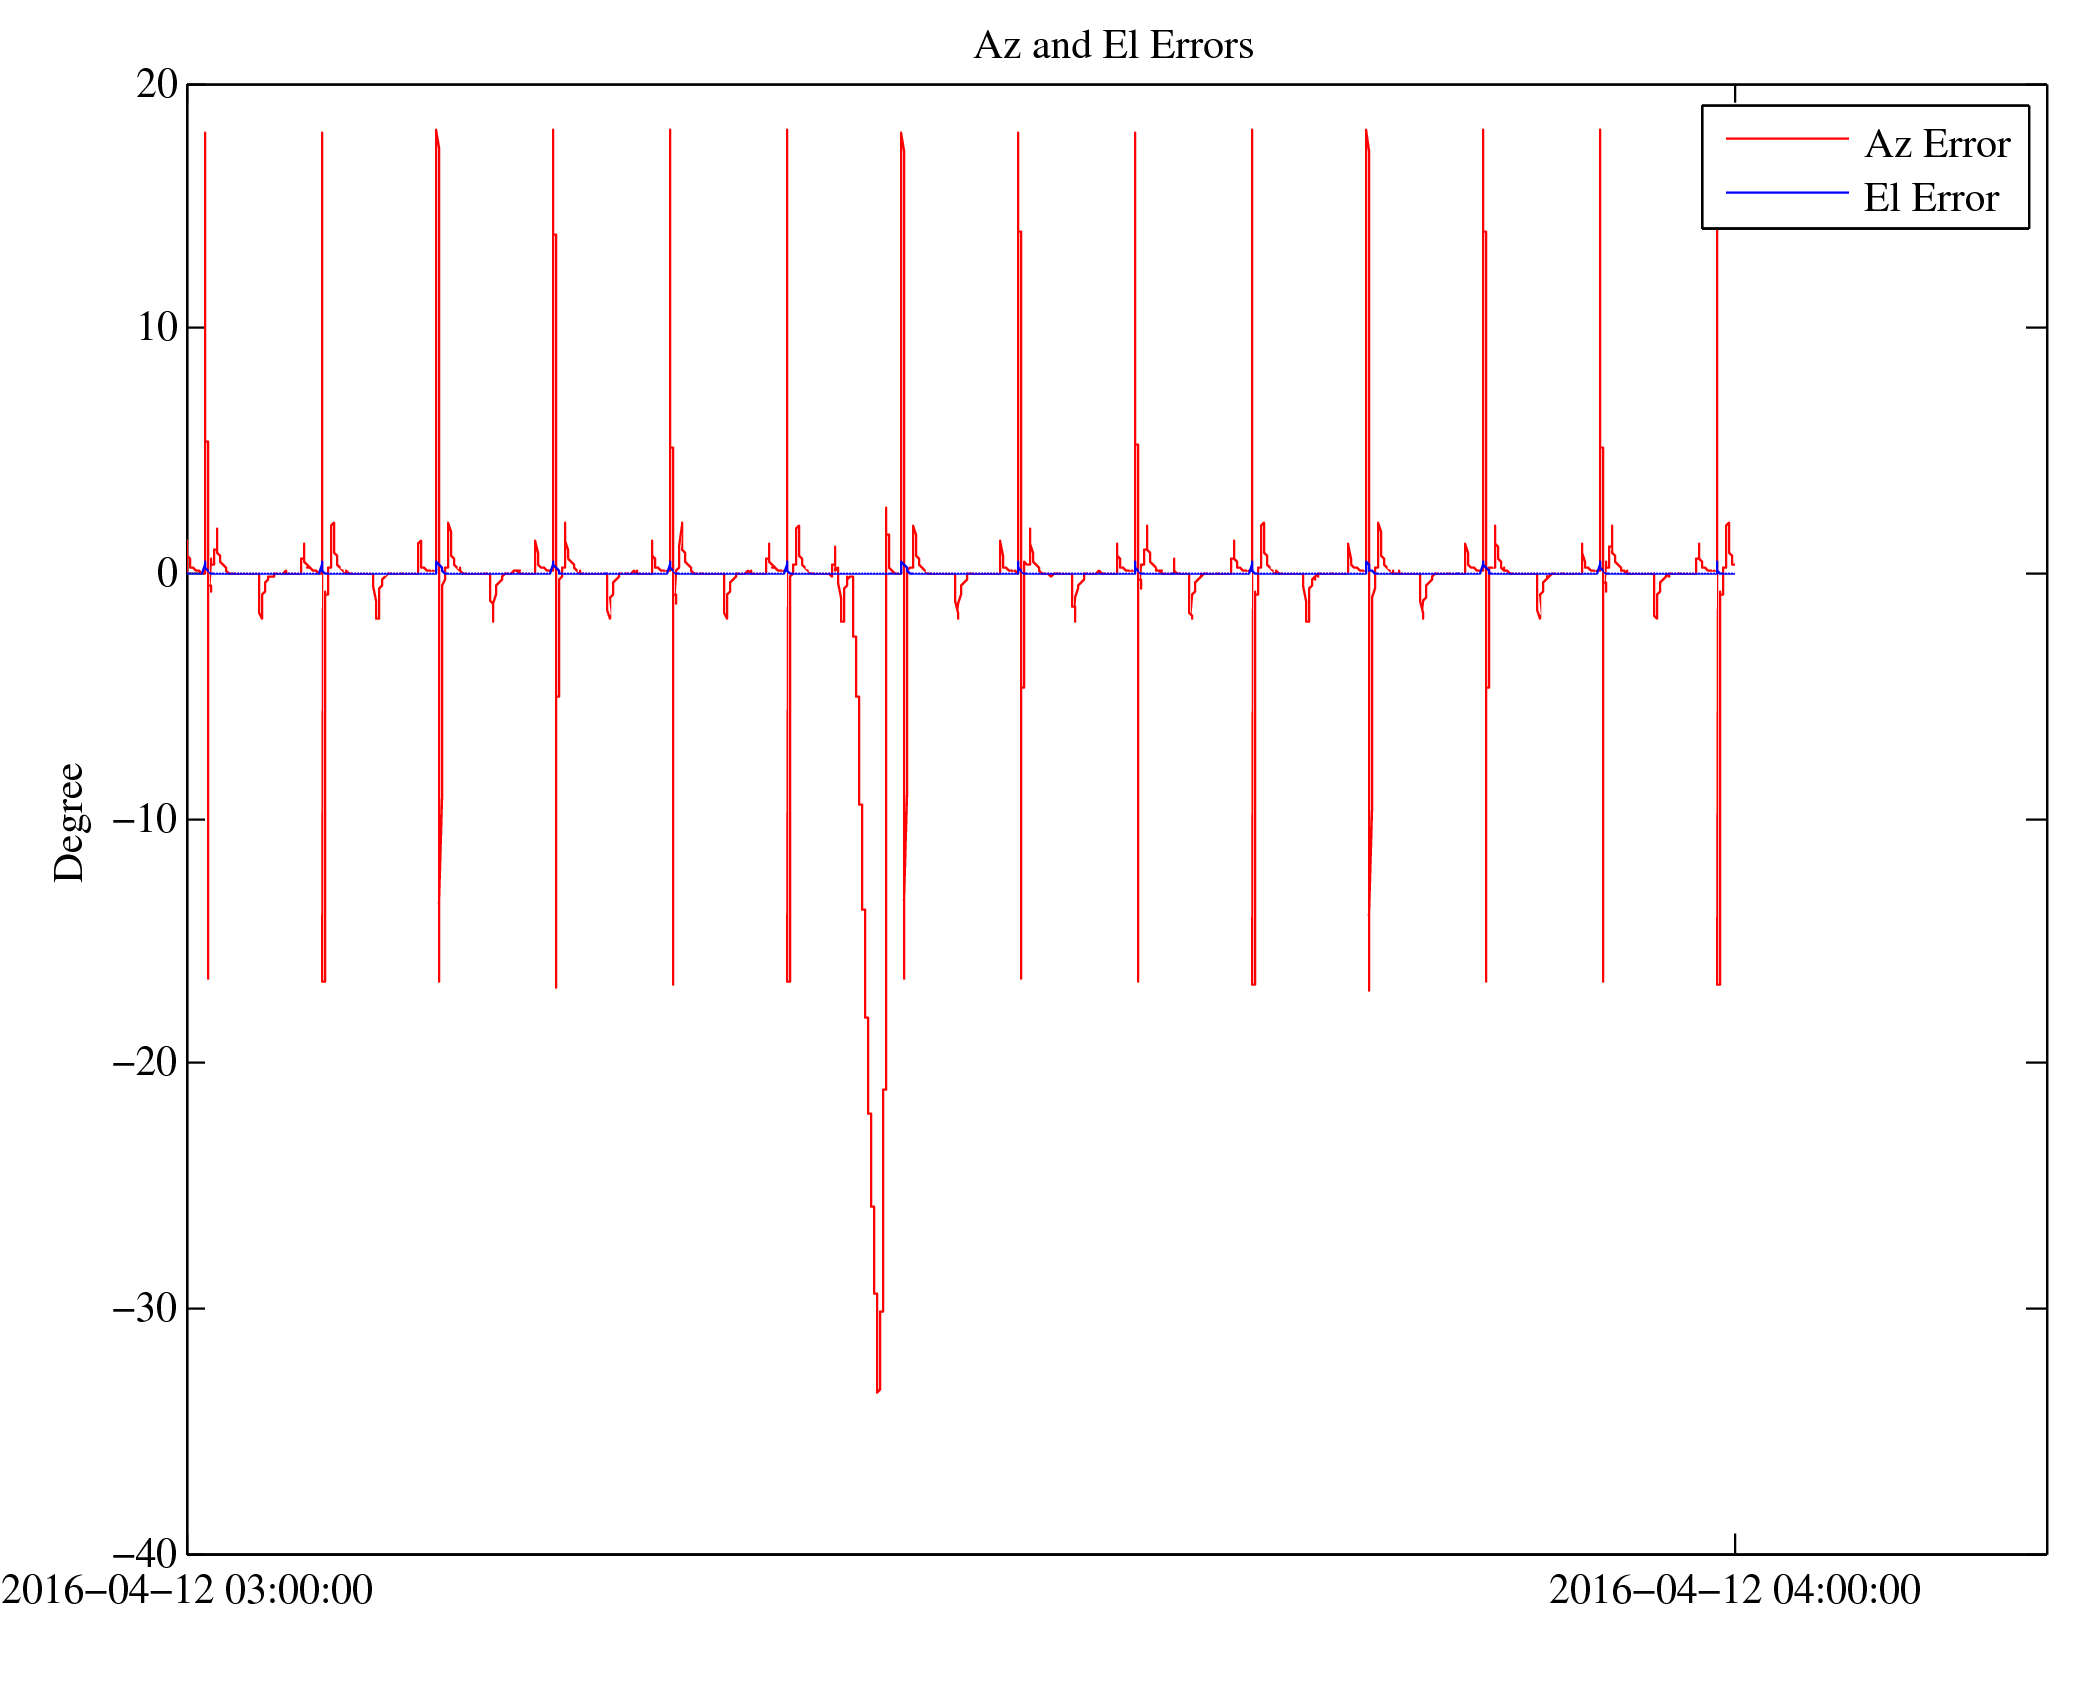Click the y-axis tick label 10
This screenshot has width=2075, height=1683.
click(x=157, y=328)
